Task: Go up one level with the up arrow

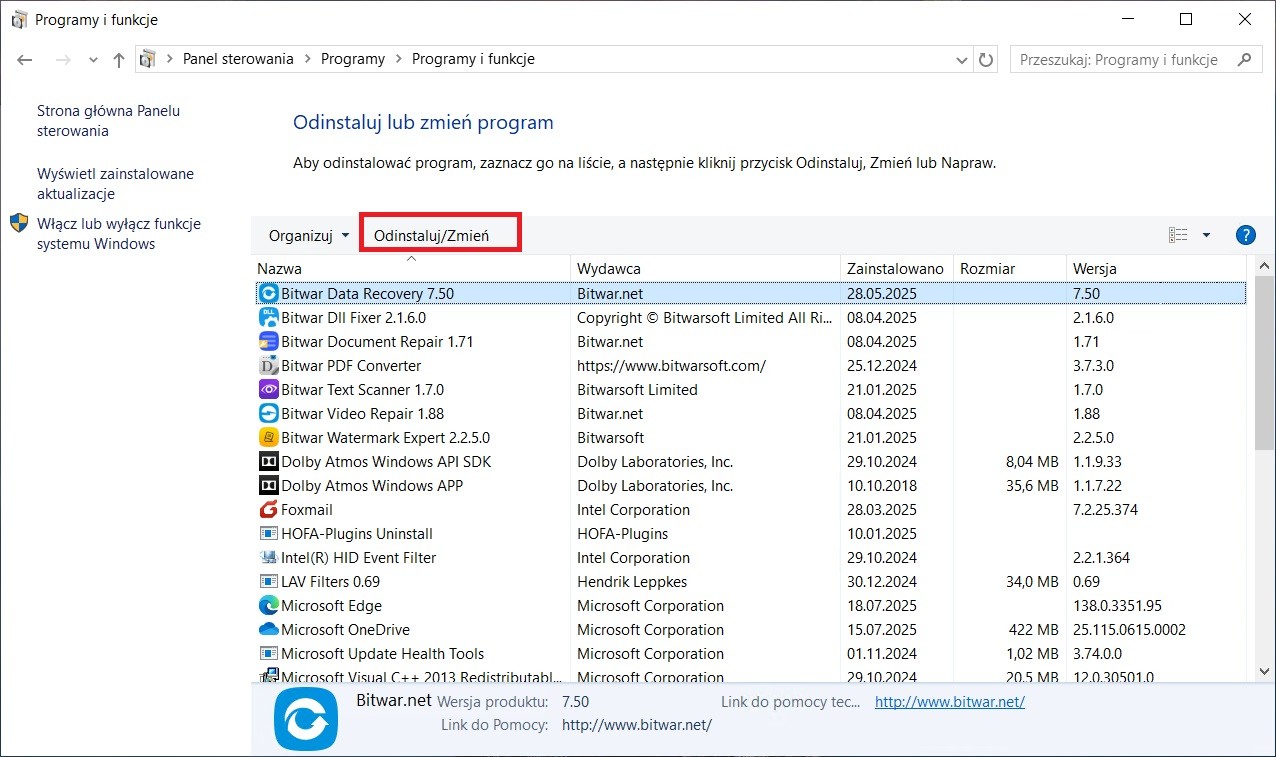Action: click(119, 60)
